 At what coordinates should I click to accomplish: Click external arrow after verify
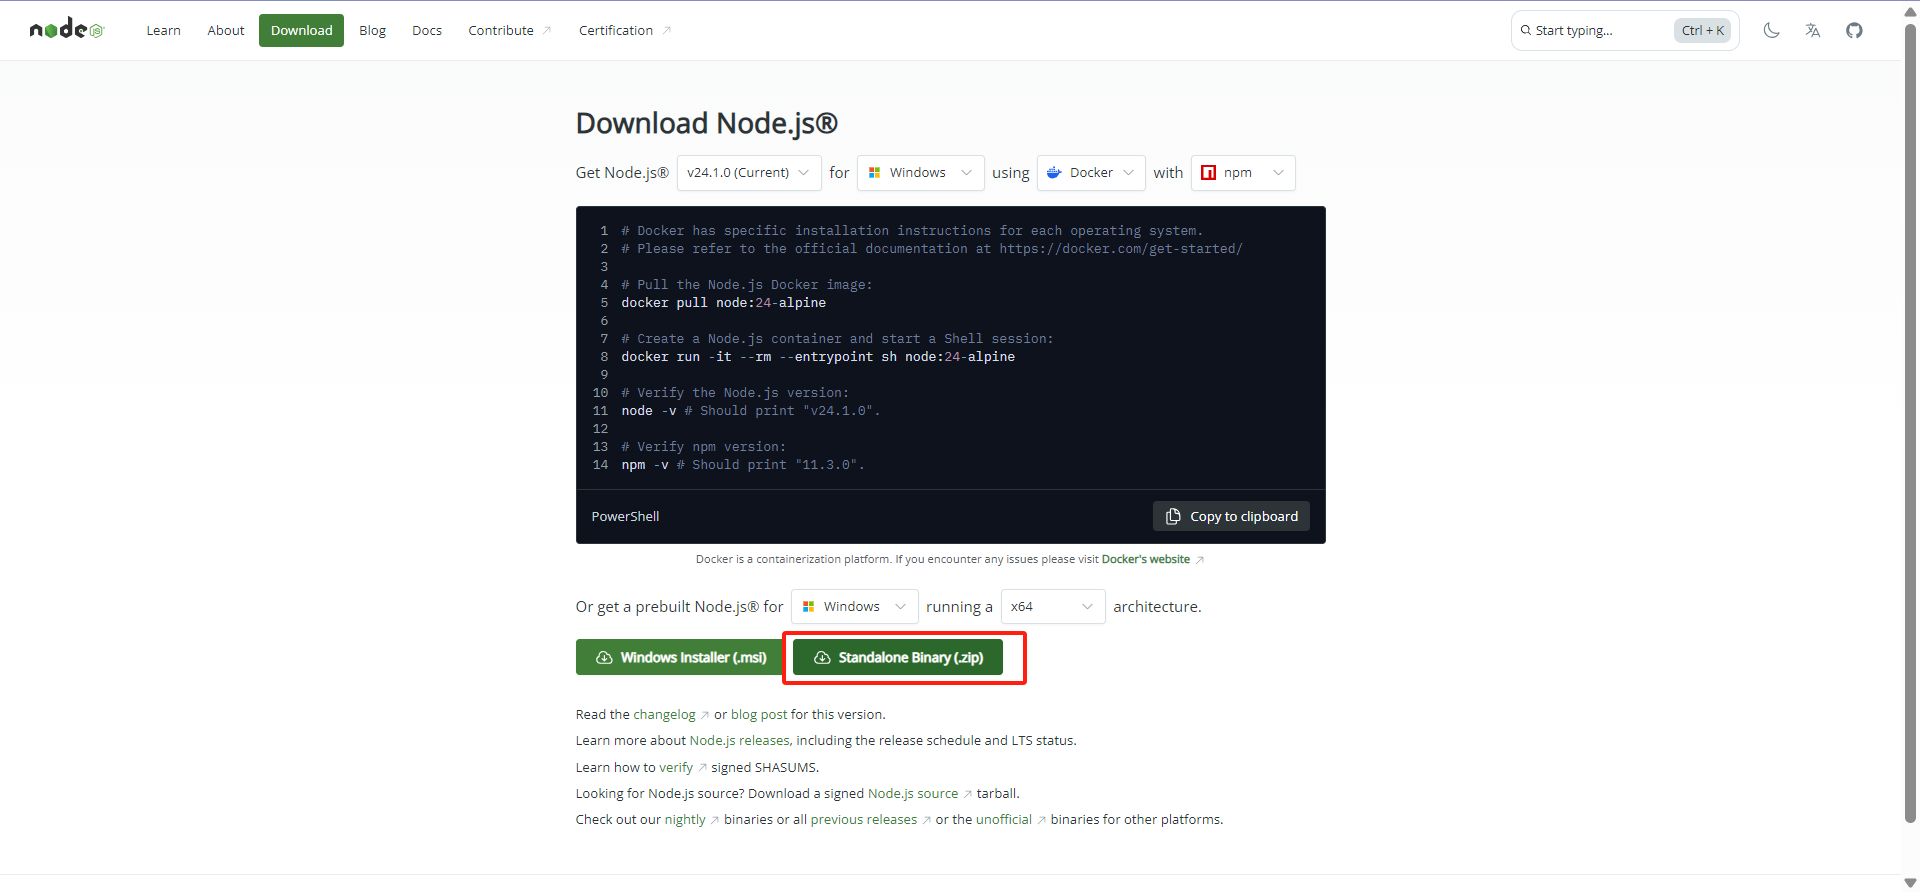click(x=702, y=768)
